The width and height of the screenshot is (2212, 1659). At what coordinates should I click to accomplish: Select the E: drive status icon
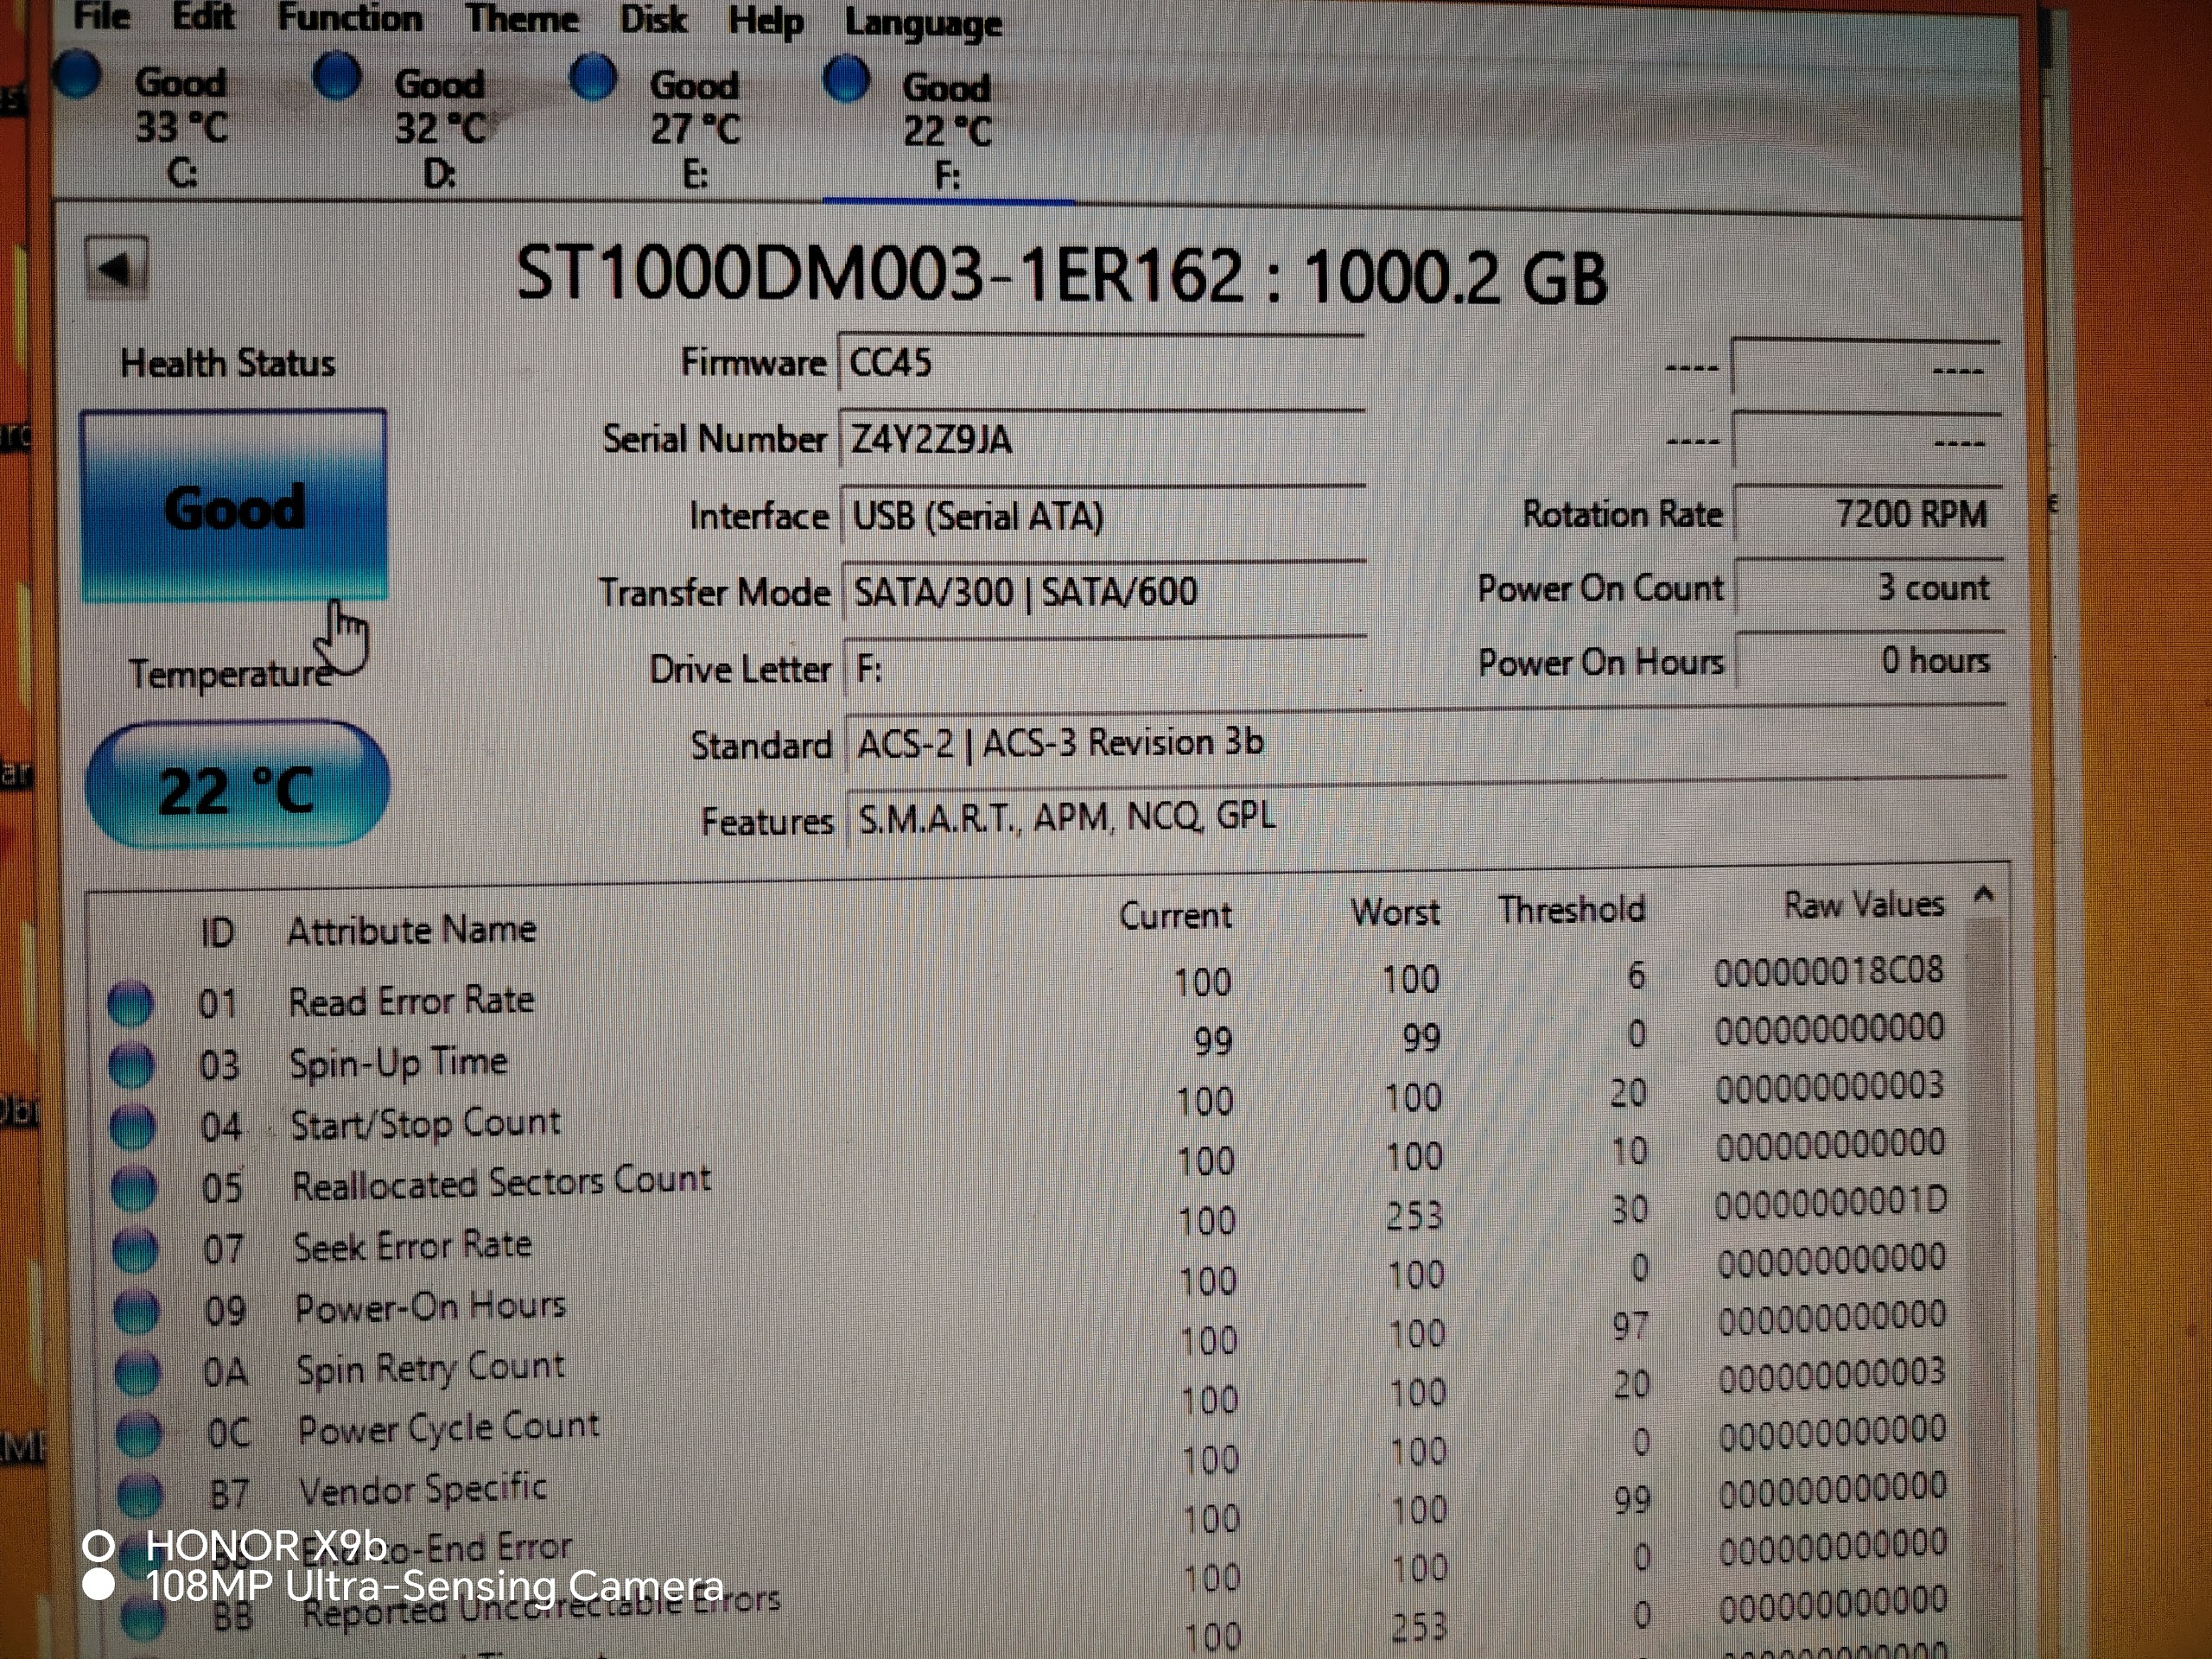click(x=593, y=78)
